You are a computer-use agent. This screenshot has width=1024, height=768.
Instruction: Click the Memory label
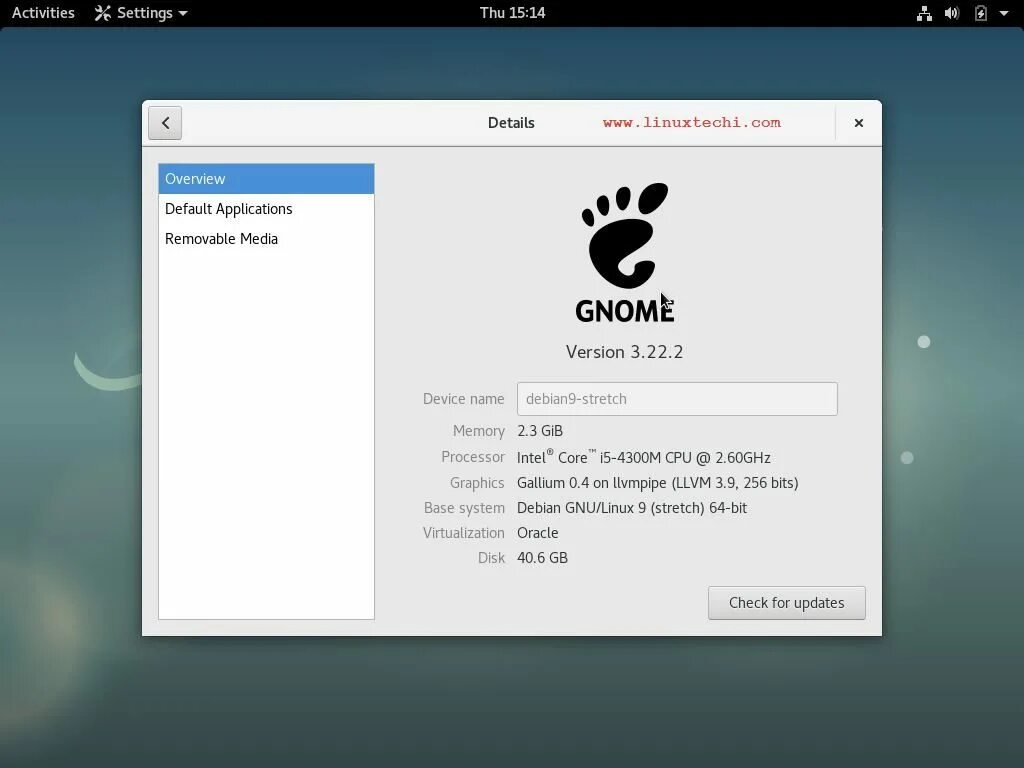pos(479,431)
